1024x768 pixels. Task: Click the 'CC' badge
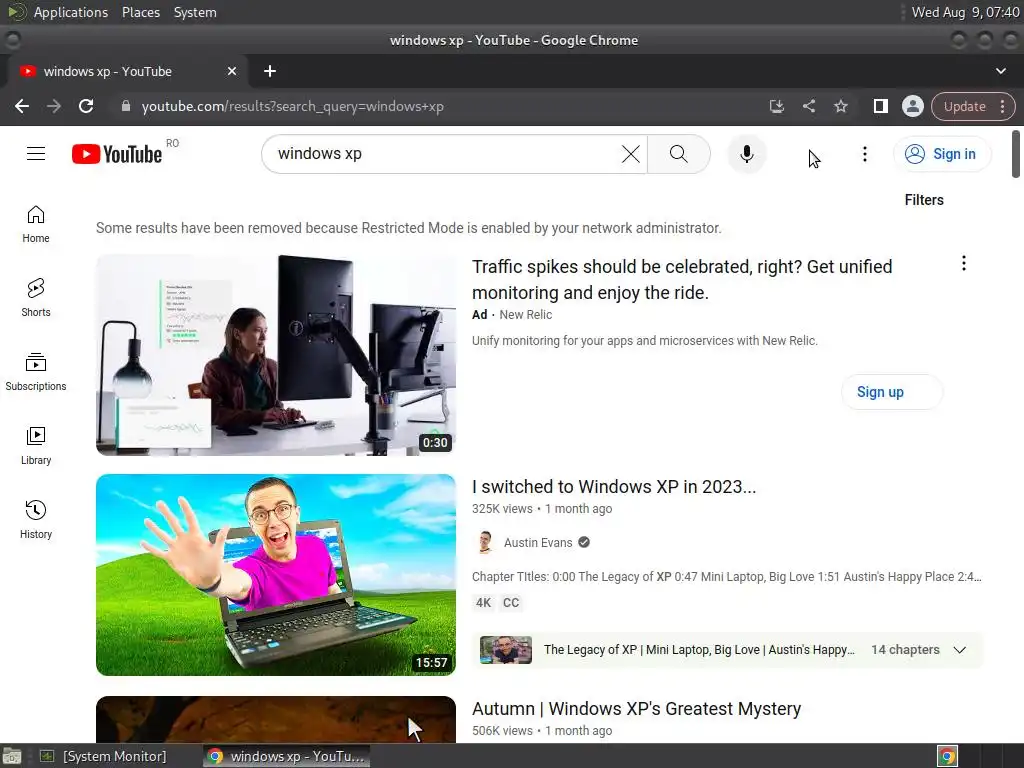[x=511, y=603]
